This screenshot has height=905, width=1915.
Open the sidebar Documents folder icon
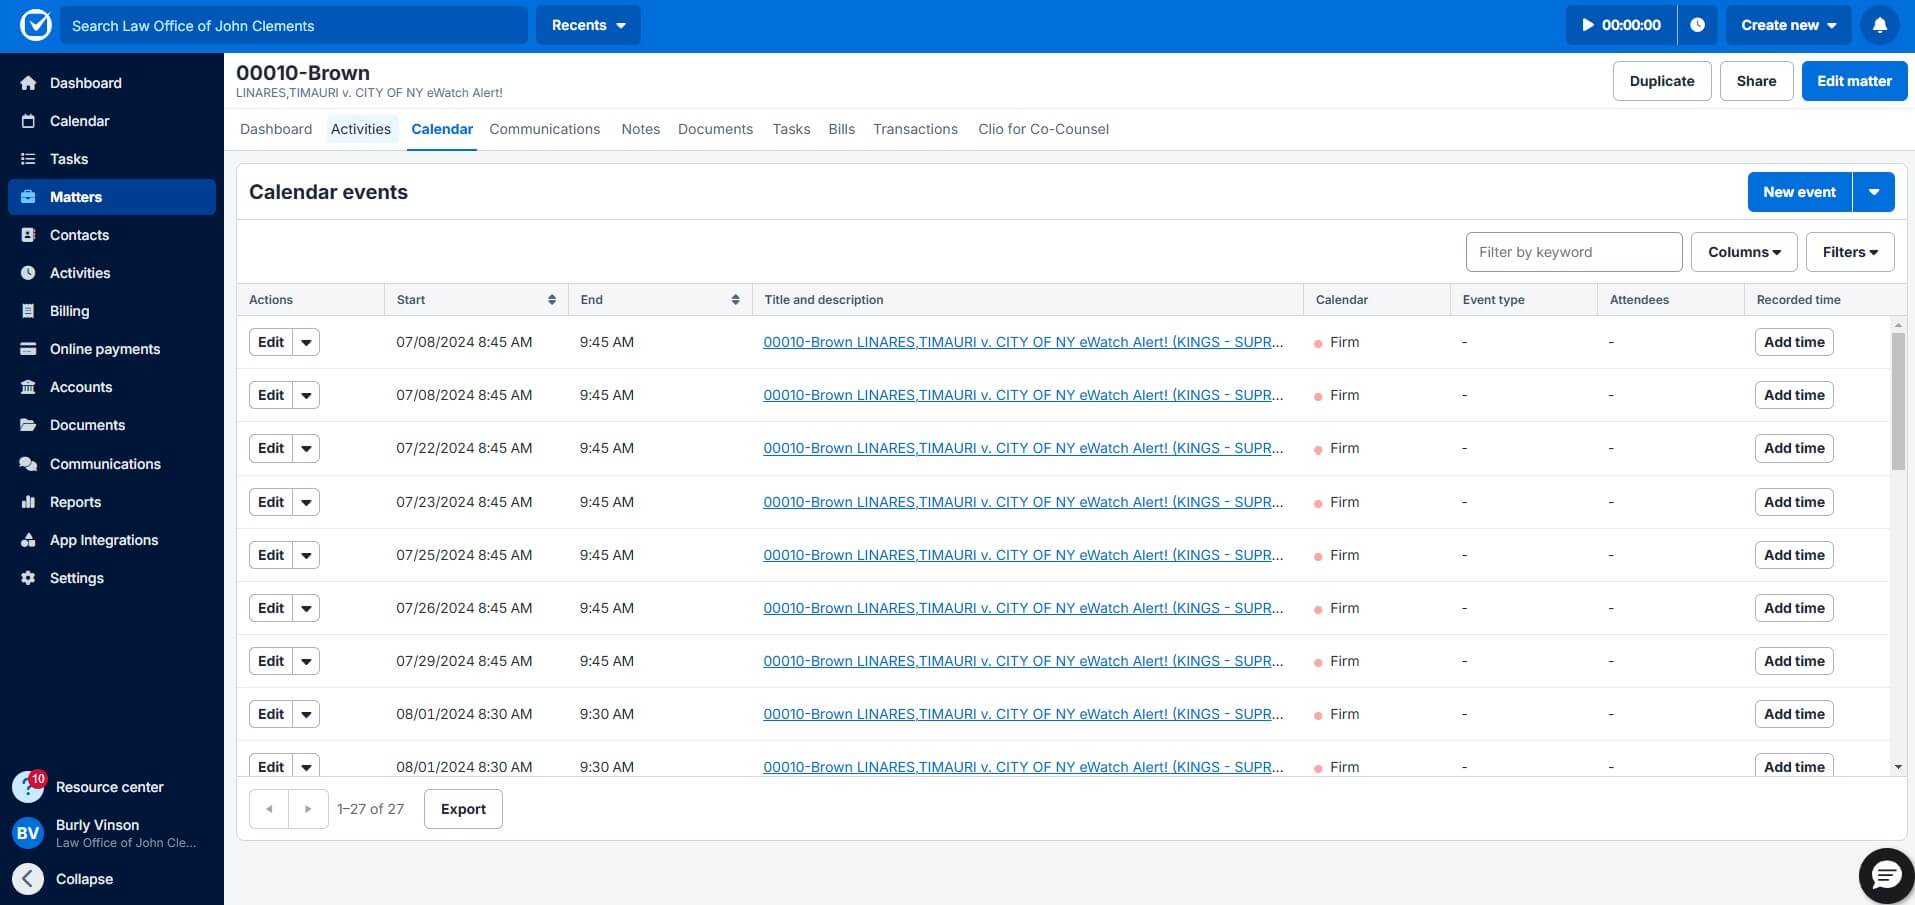[28, 425]
